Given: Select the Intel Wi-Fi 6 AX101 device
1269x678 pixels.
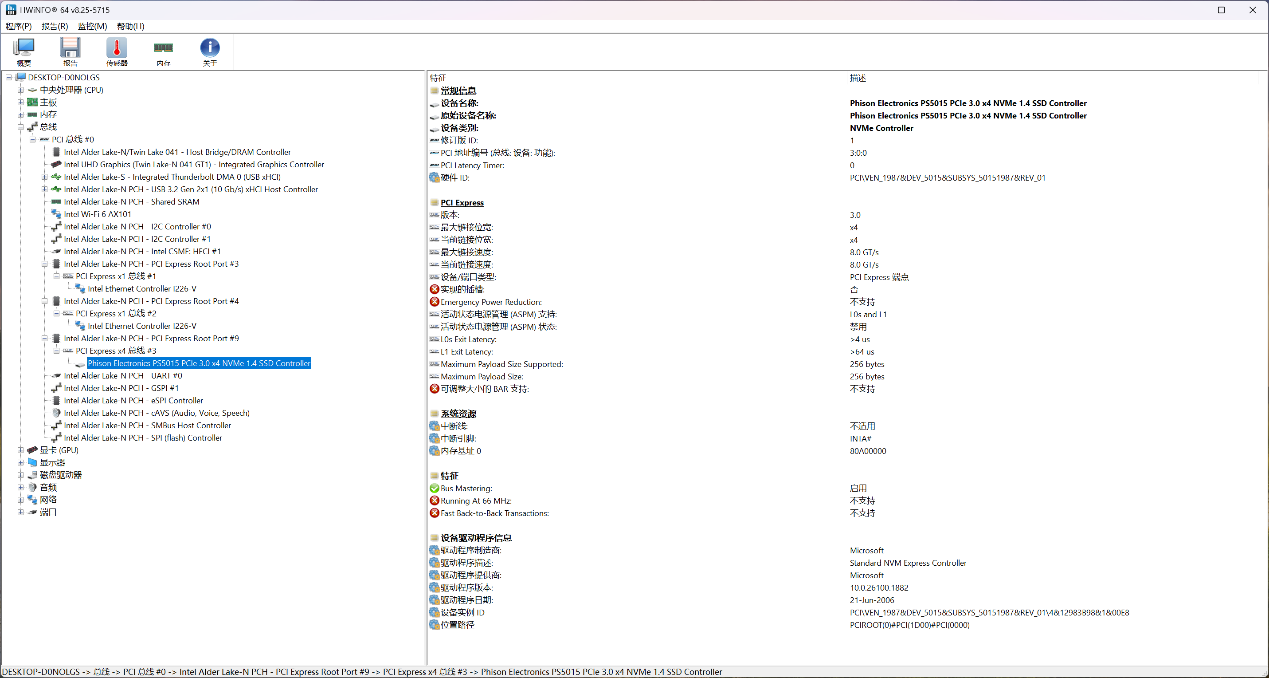Looking at the screenshot, I should pyautogui.click(x=97, y=214).
